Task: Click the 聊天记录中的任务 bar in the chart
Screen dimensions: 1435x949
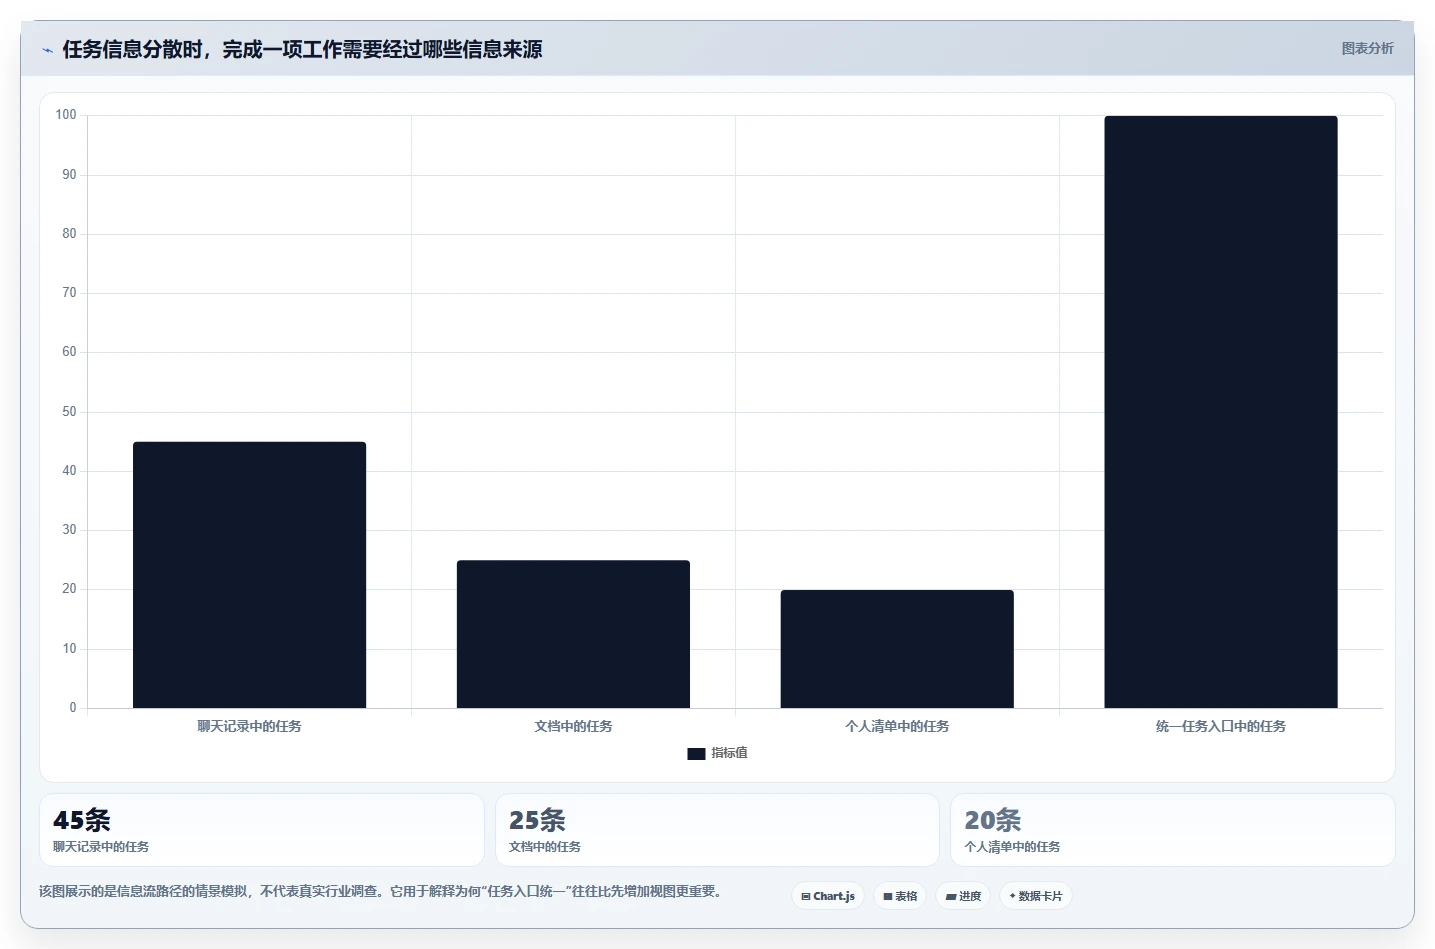Action: [249, 575]
